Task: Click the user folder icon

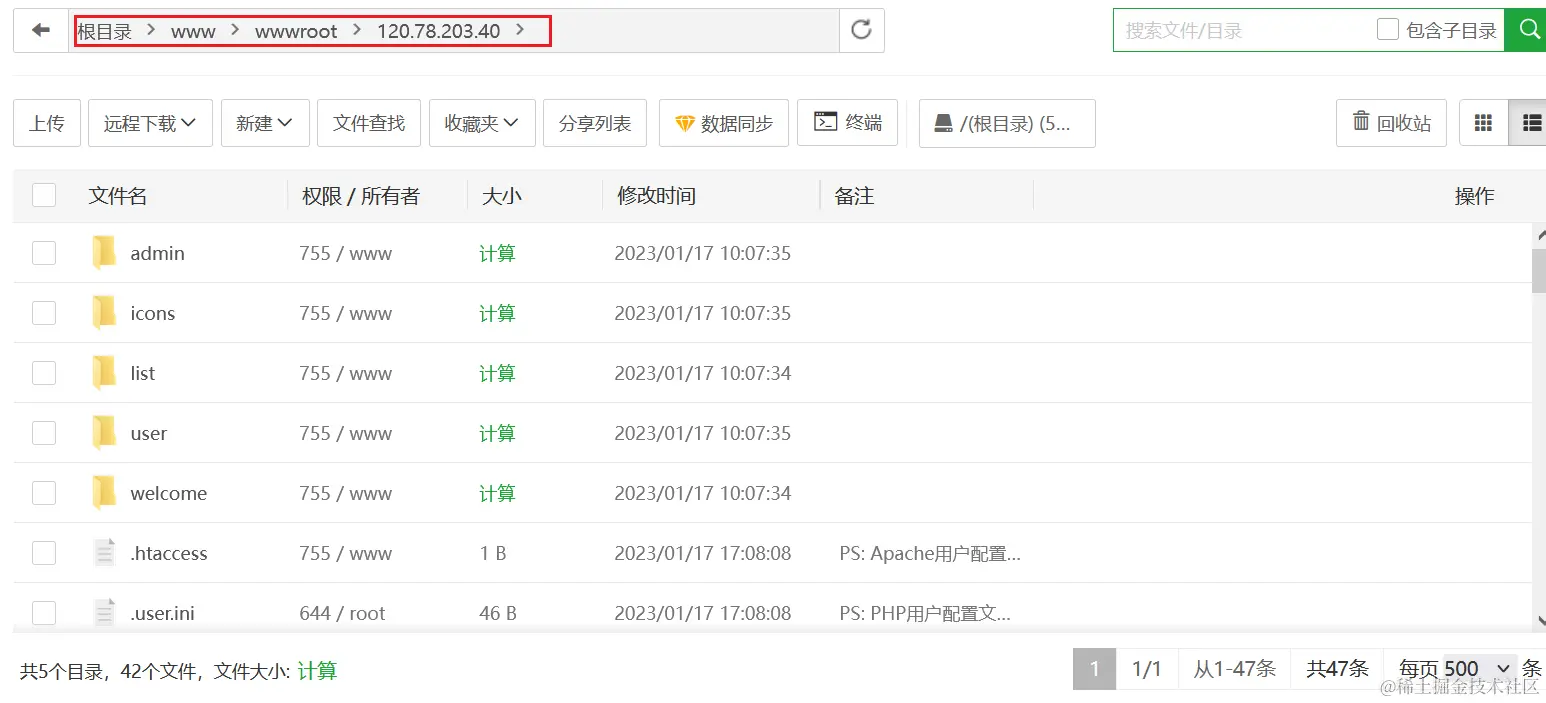Action: pyautogui.click(x=104, y=433)
